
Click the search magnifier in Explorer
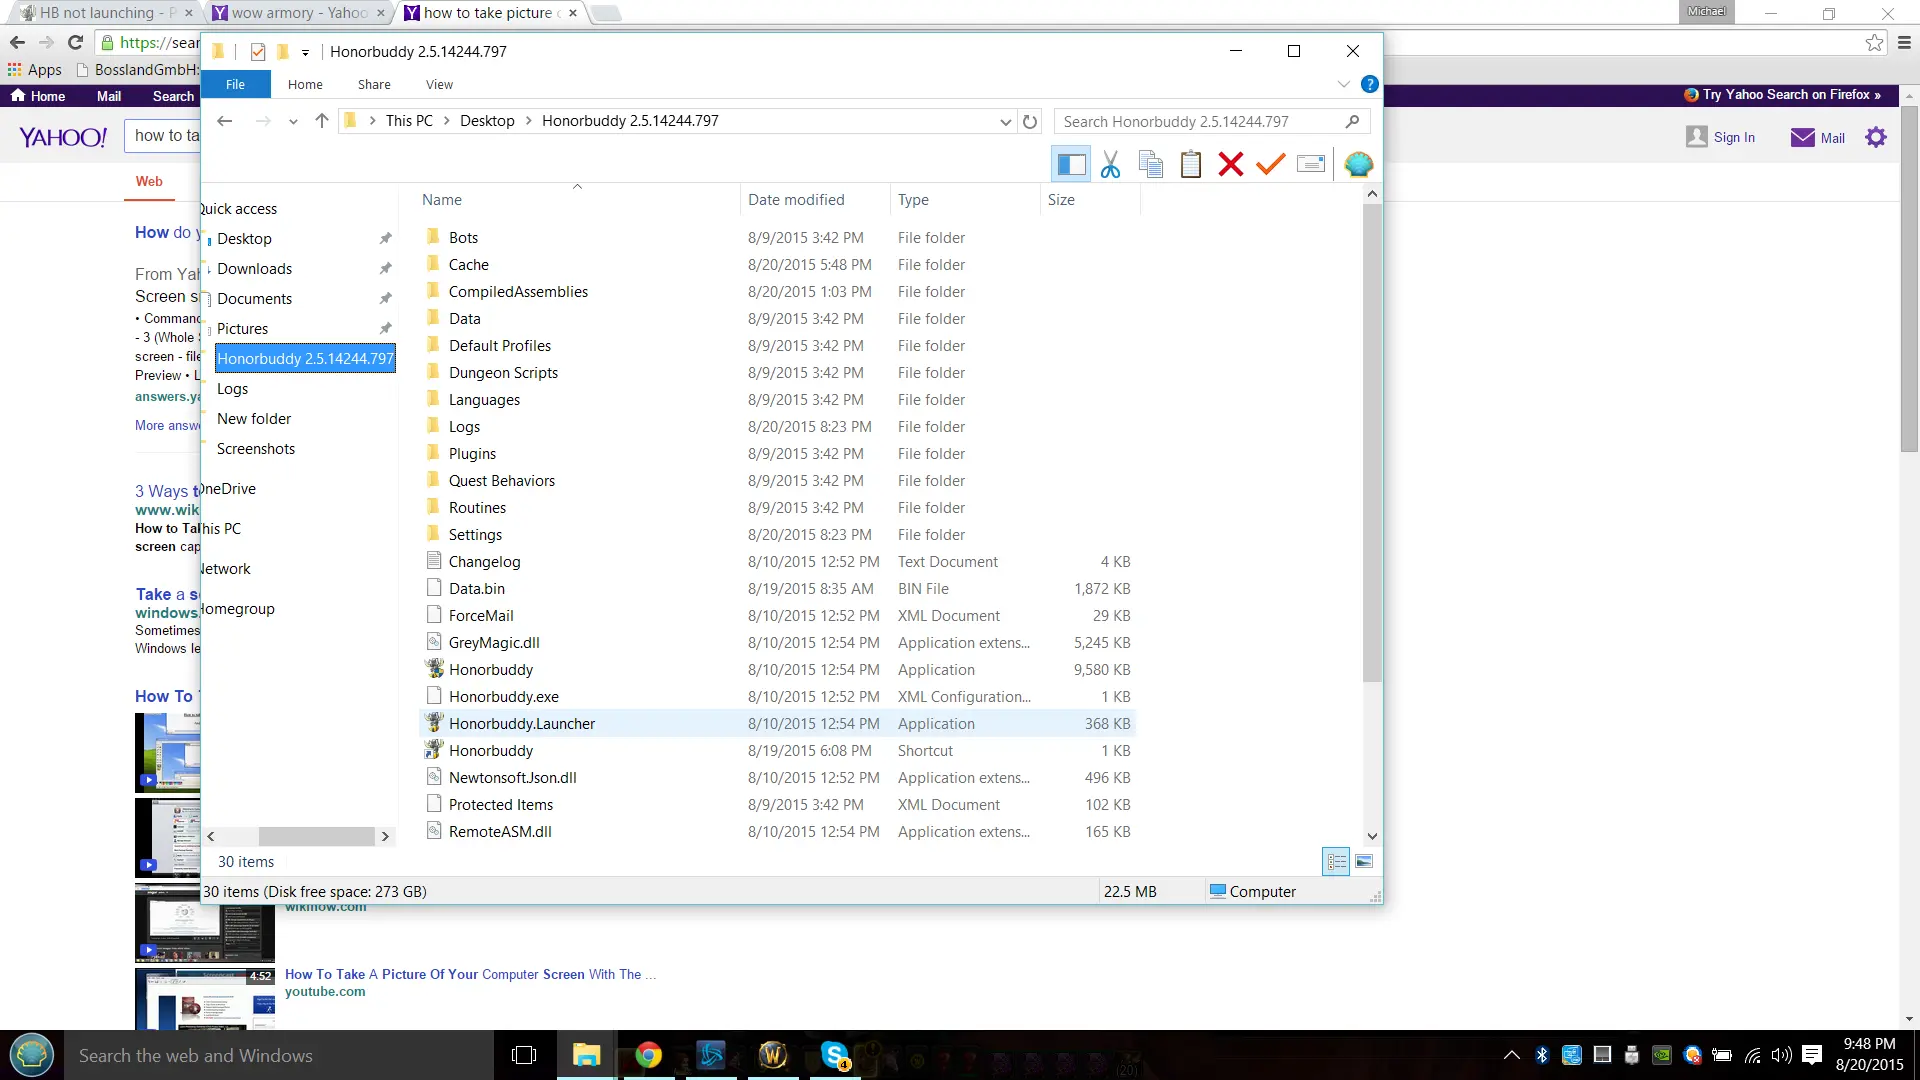pyautogui.click(x=1352, y=121)
